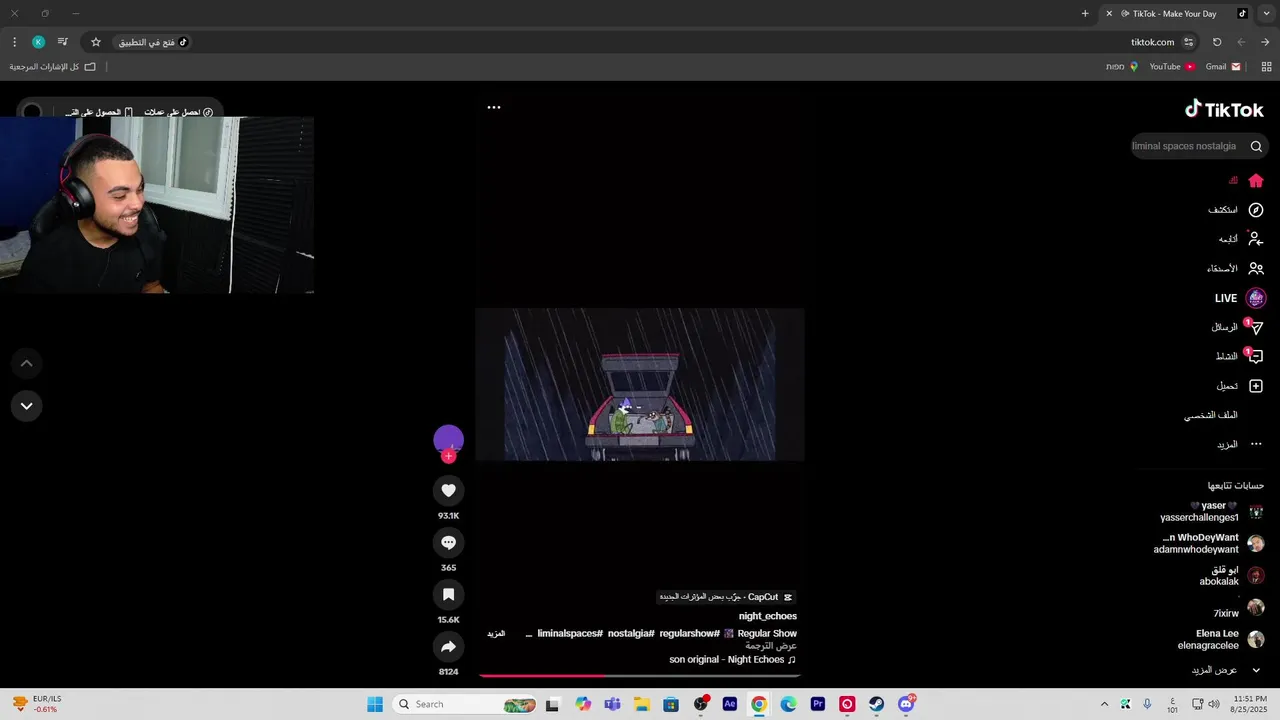1280x720 pixels.
Task: Click Get coins (احصل على عملات) button
Action: (x=179, y=112)
